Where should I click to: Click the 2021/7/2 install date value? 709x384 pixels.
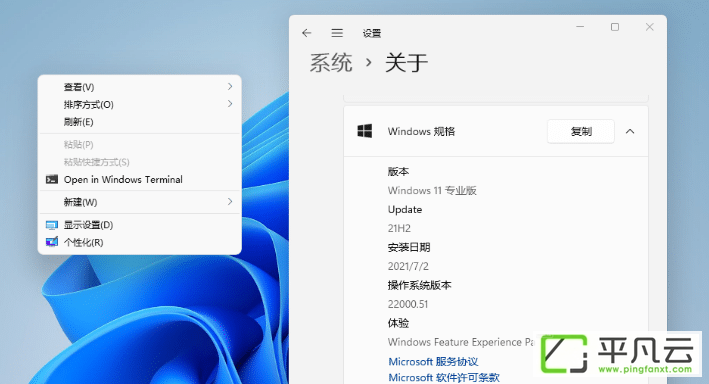[408, 266]
